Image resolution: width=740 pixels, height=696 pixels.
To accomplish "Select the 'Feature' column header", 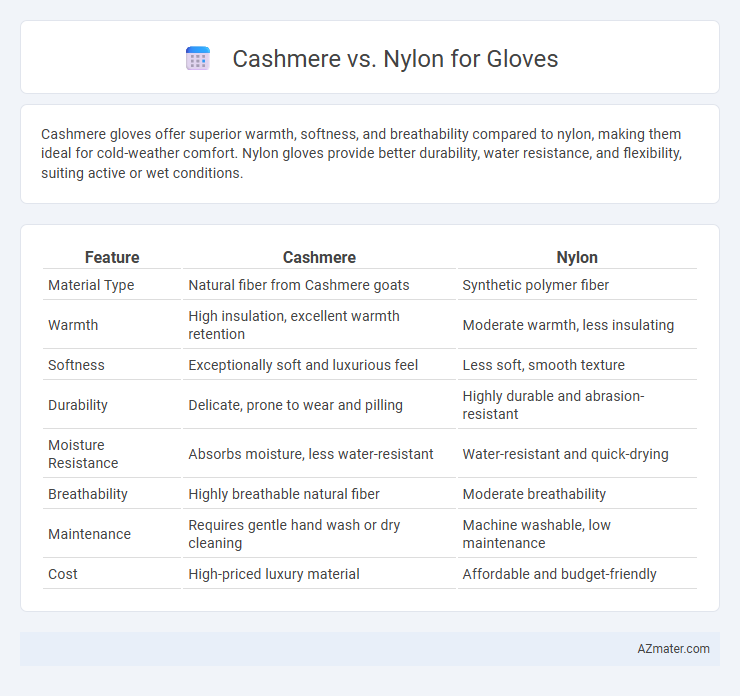I will tap(112, 257).
